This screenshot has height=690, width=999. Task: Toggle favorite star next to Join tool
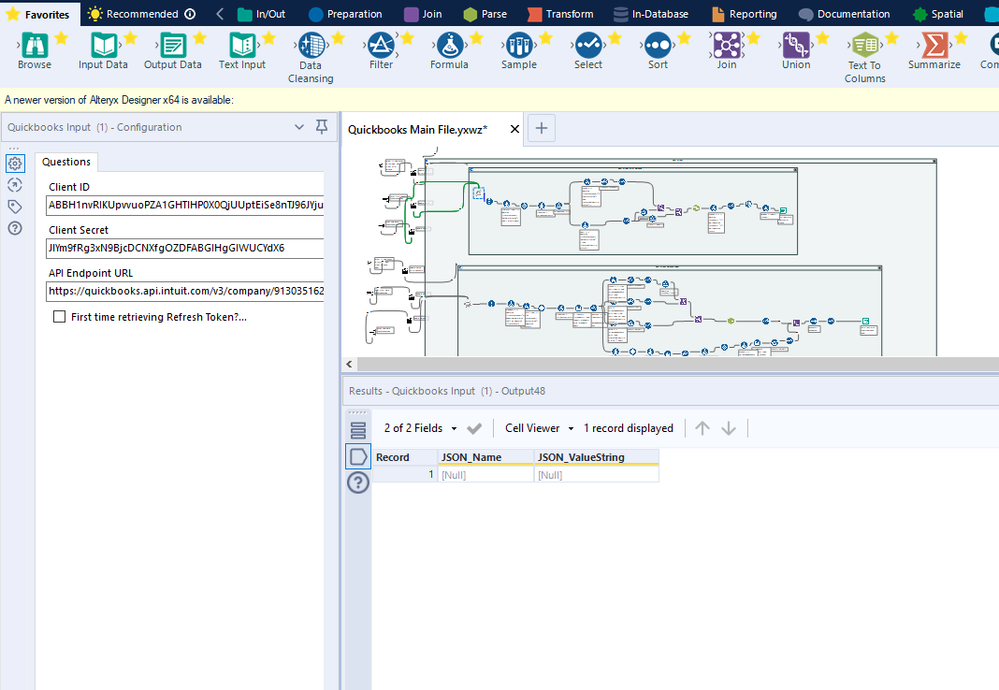click(753, 39)
